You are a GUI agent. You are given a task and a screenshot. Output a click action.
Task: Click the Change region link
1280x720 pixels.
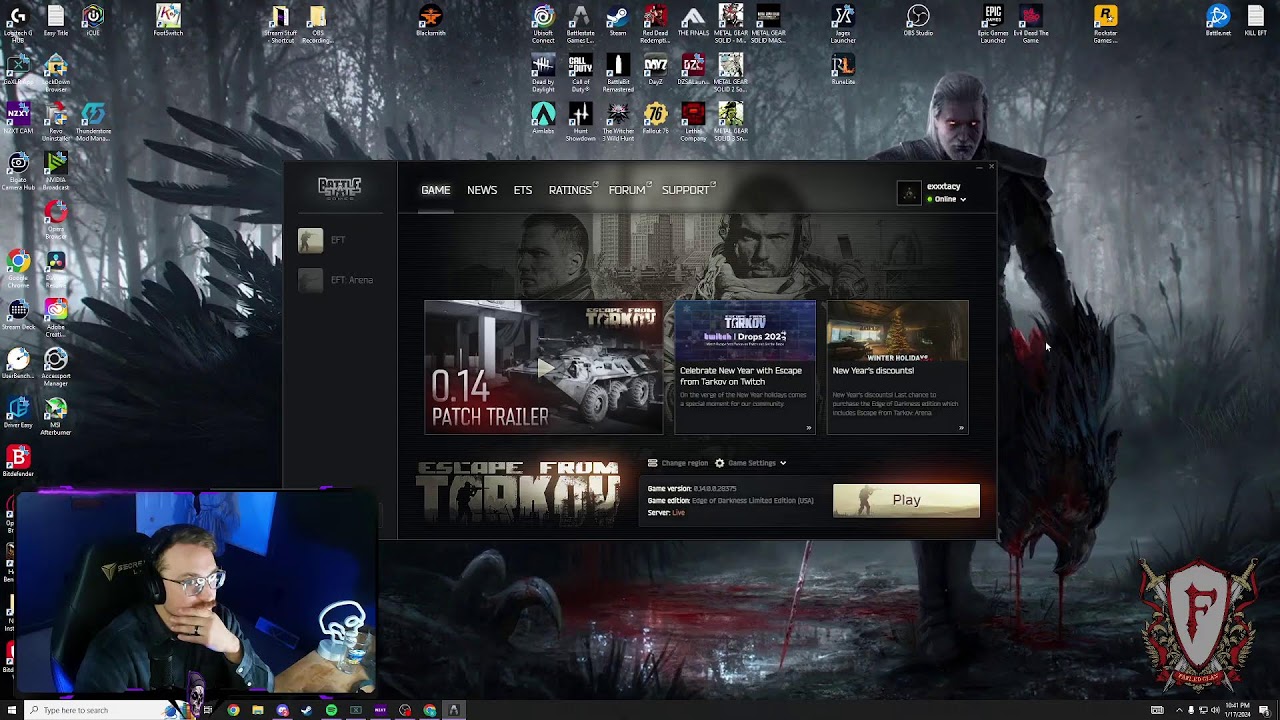[x=678, y=463]
